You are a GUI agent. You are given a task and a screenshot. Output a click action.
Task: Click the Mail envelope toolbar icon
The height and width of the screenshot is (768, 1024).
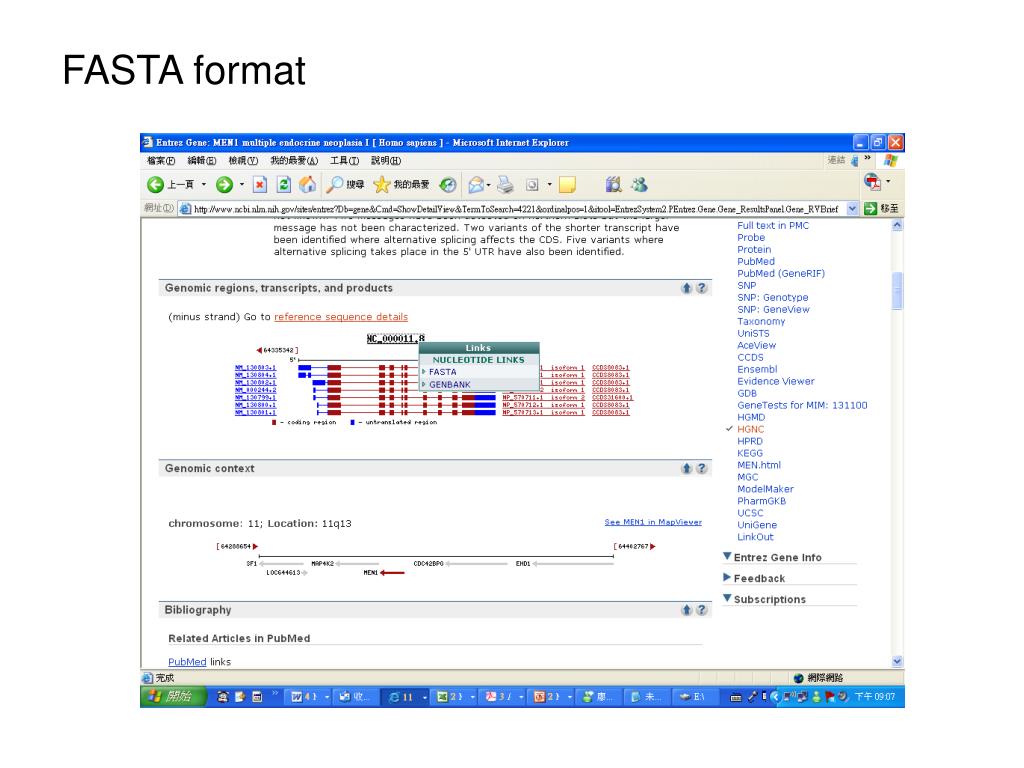[476, 185]
